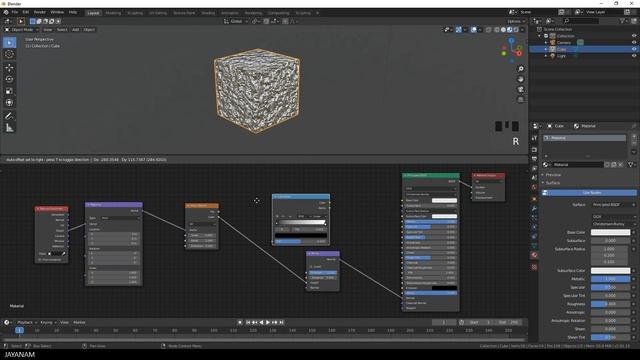Click the Roughness slider in properties

[611, 304]
